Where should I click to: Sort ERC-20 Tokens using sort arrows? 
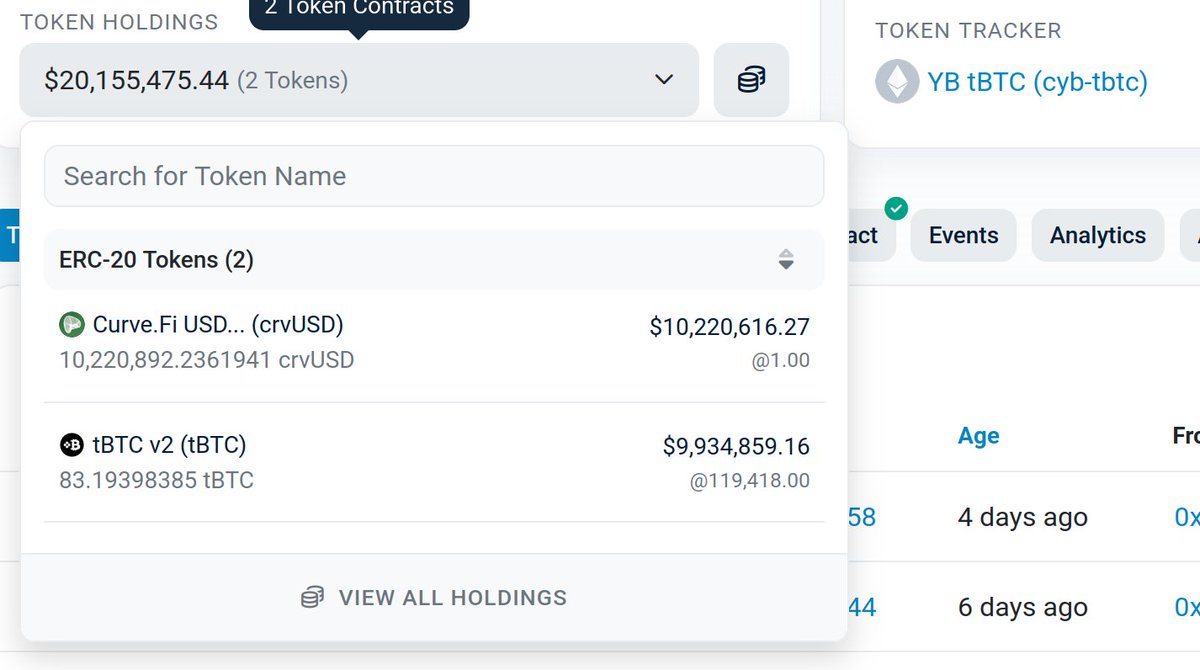point(786,260)
